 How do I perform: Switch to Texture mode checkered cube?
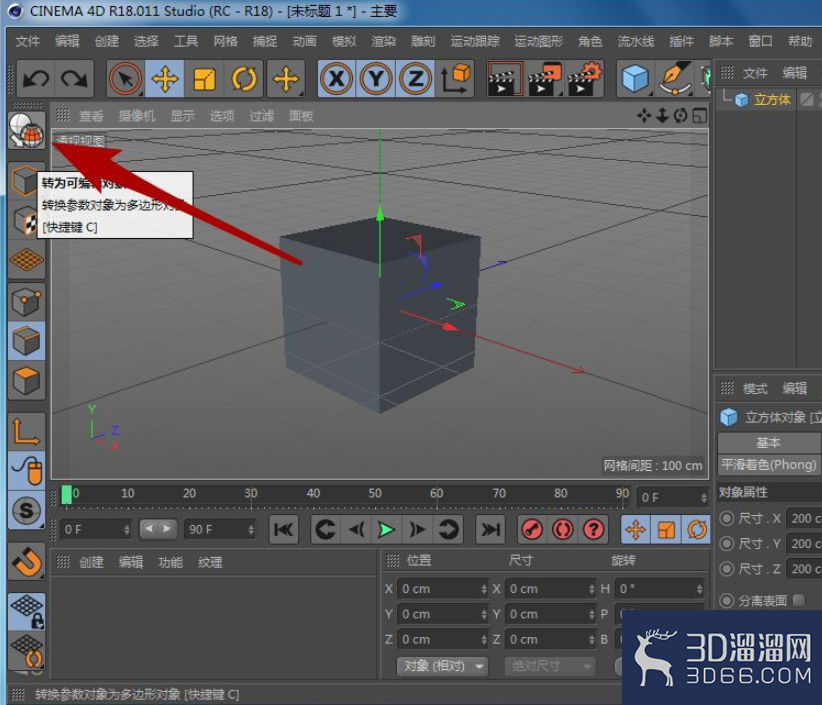23,220
